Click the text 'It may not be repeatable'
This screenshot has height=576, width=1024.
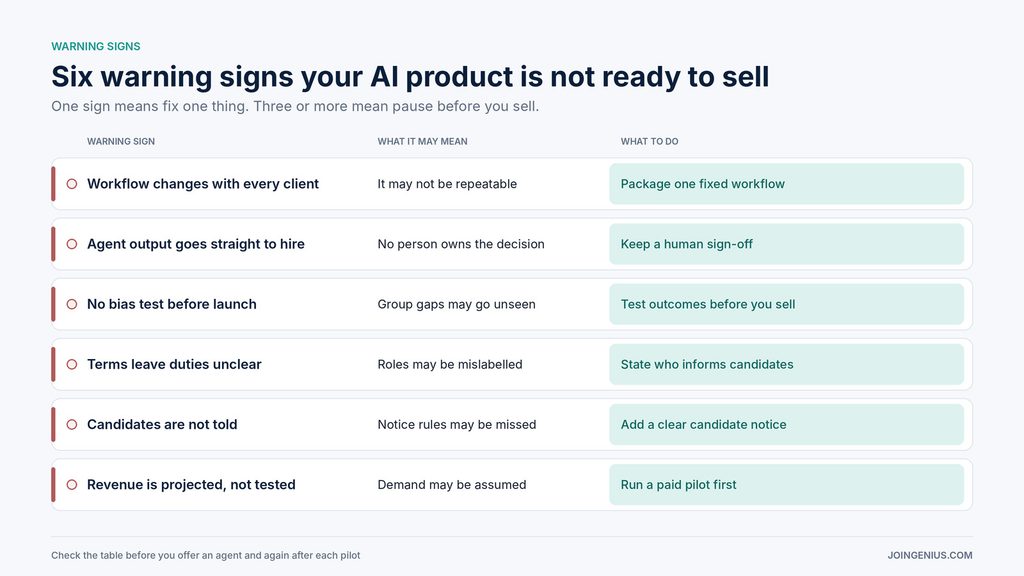(447, 184)
